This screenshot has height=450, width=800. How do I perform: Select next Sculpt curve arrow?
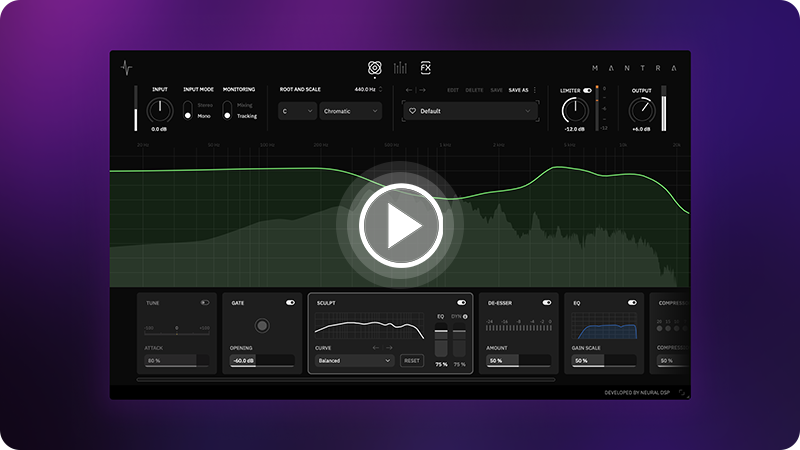pyautogui.click(x=389, y=347)
